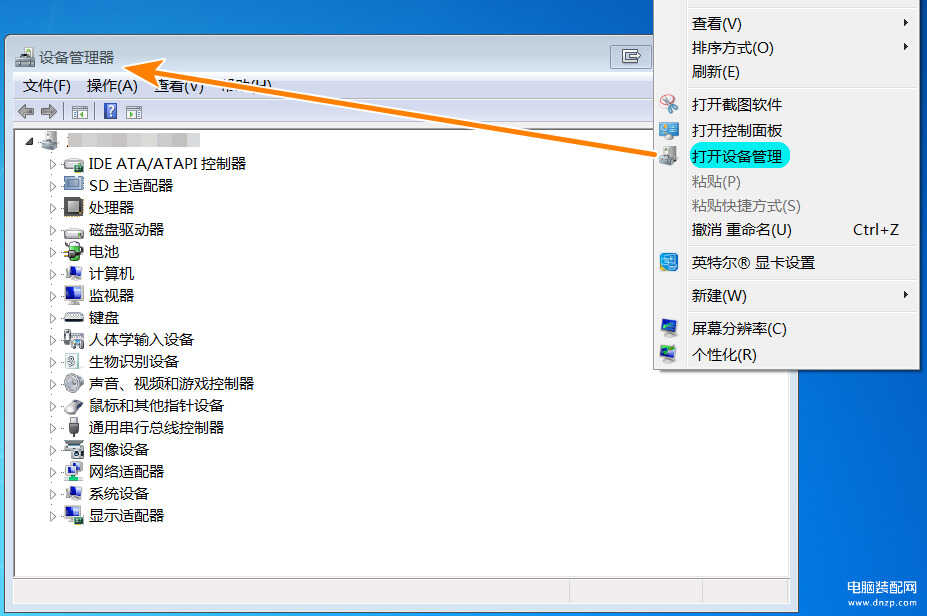Click the blue Help question mark icon
Screen dimensions: 927x616
click(111, 111)
